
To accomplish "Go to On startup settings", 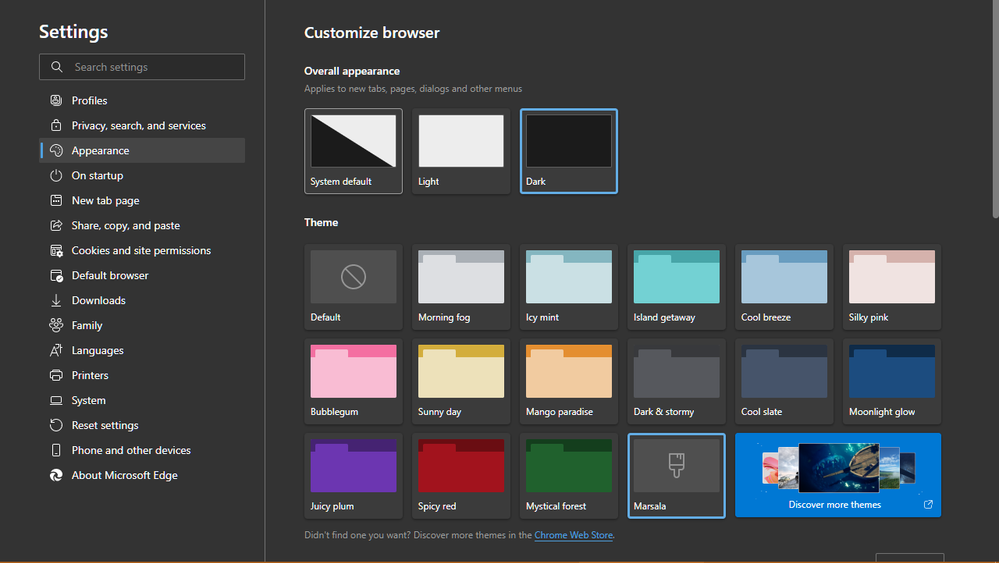I will coord(142,175).
